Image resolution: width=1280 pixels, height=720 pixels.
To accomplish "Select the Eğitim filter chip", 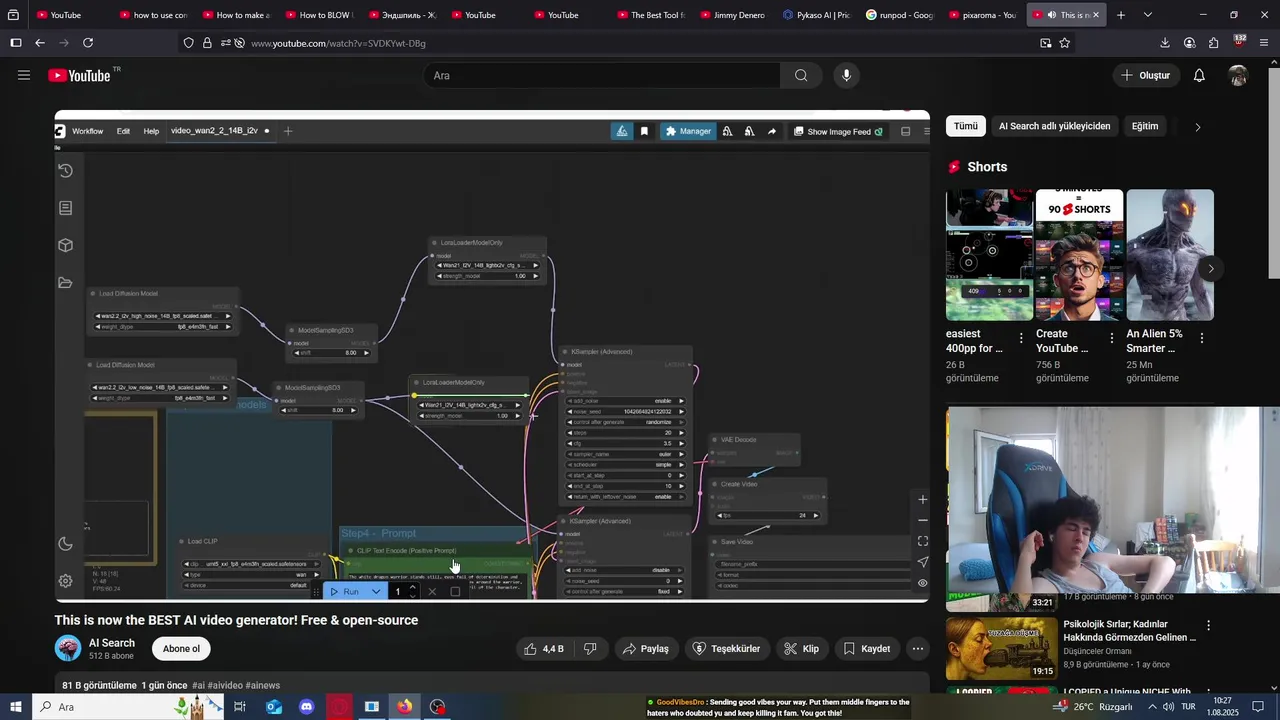I will (x=1145, y=126).
